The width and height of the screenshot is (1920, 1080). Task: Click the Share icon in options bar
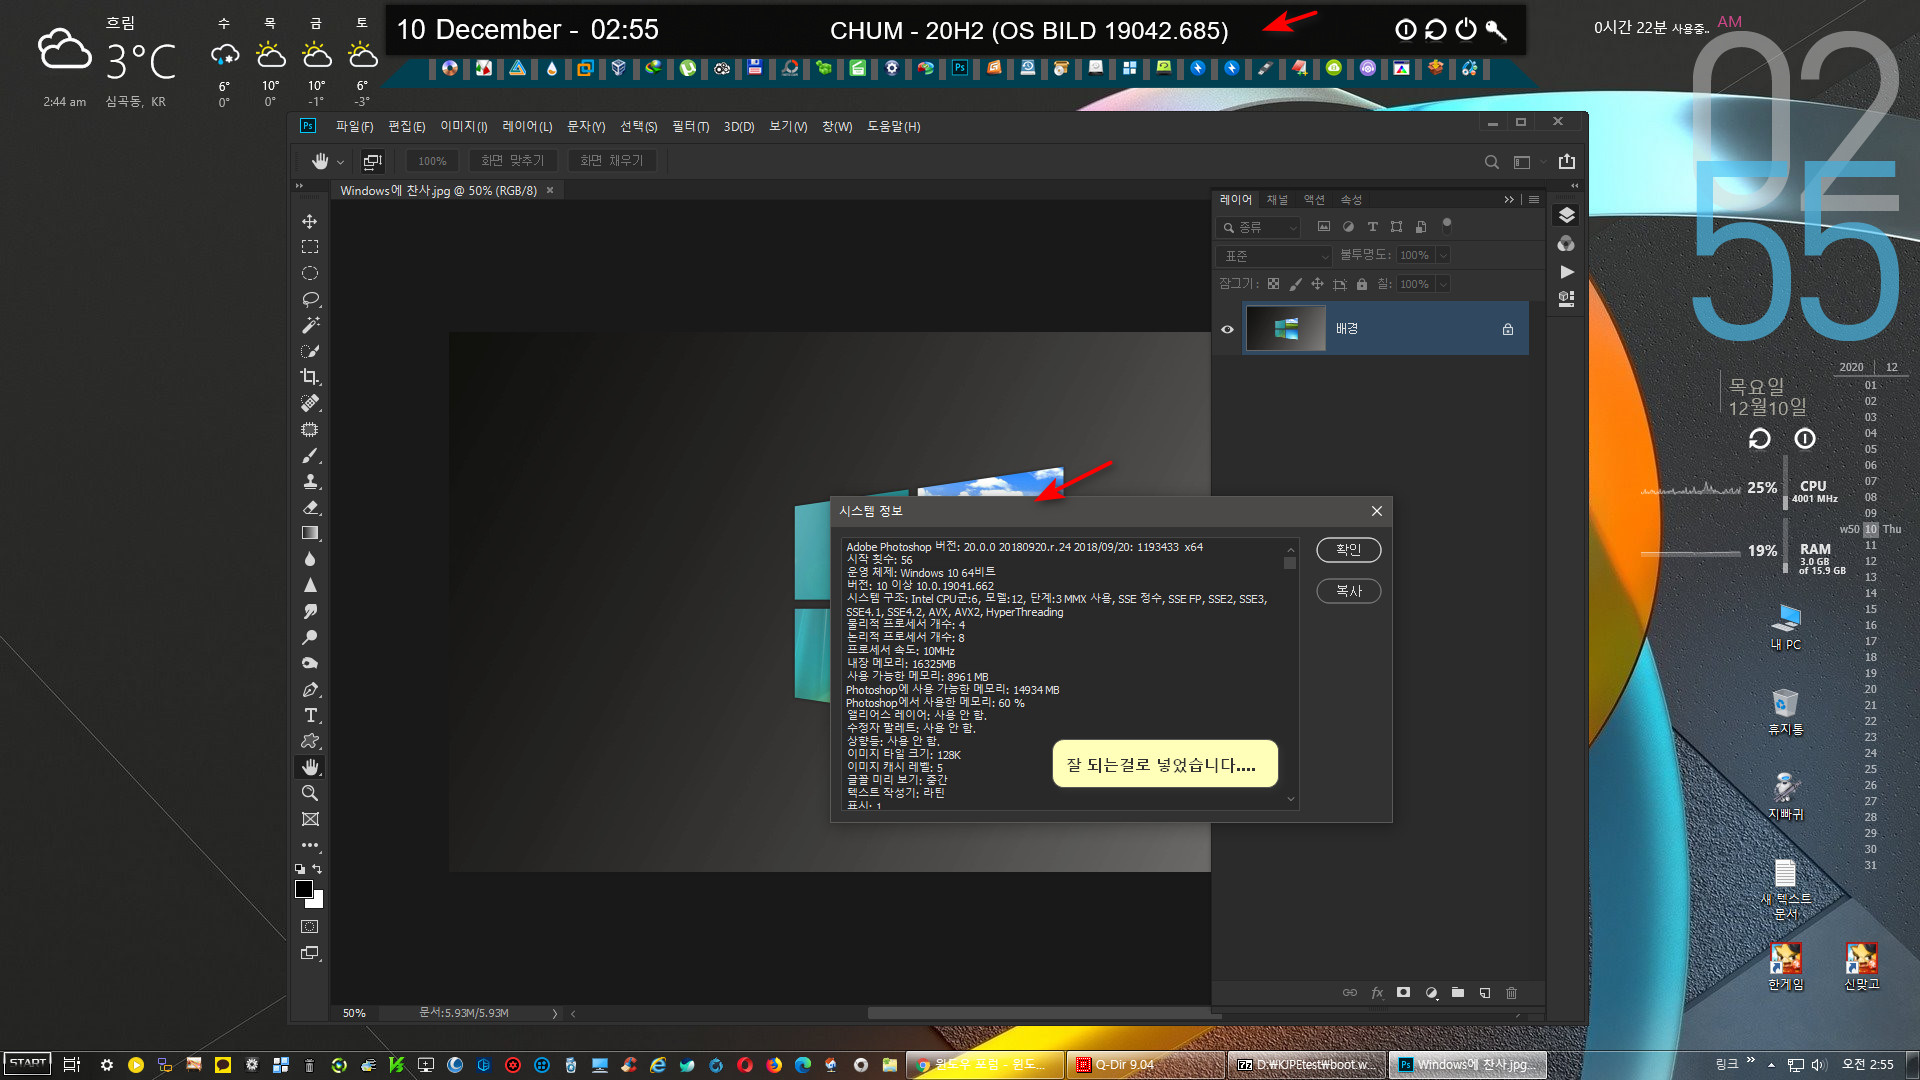click(1567, 161)
